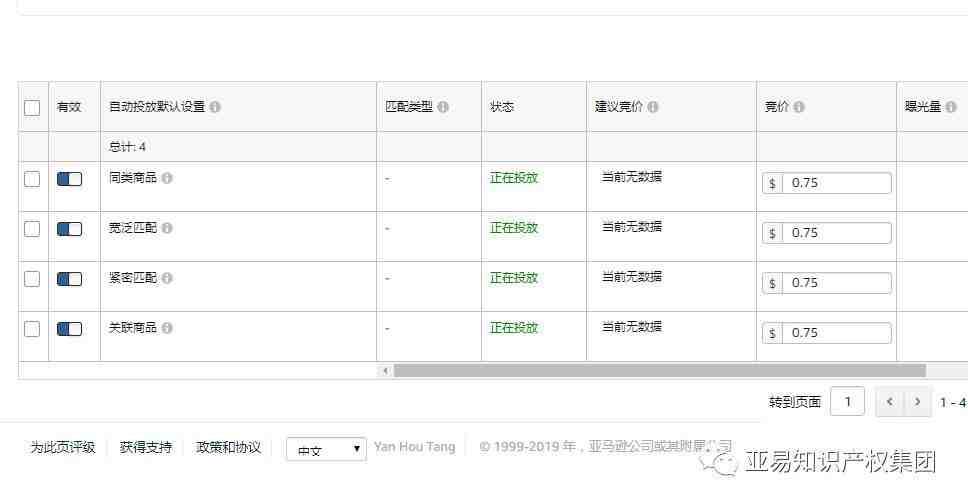Click the 转到页面 page number field
The image size is (968, 504).
(x=848, y=402)
